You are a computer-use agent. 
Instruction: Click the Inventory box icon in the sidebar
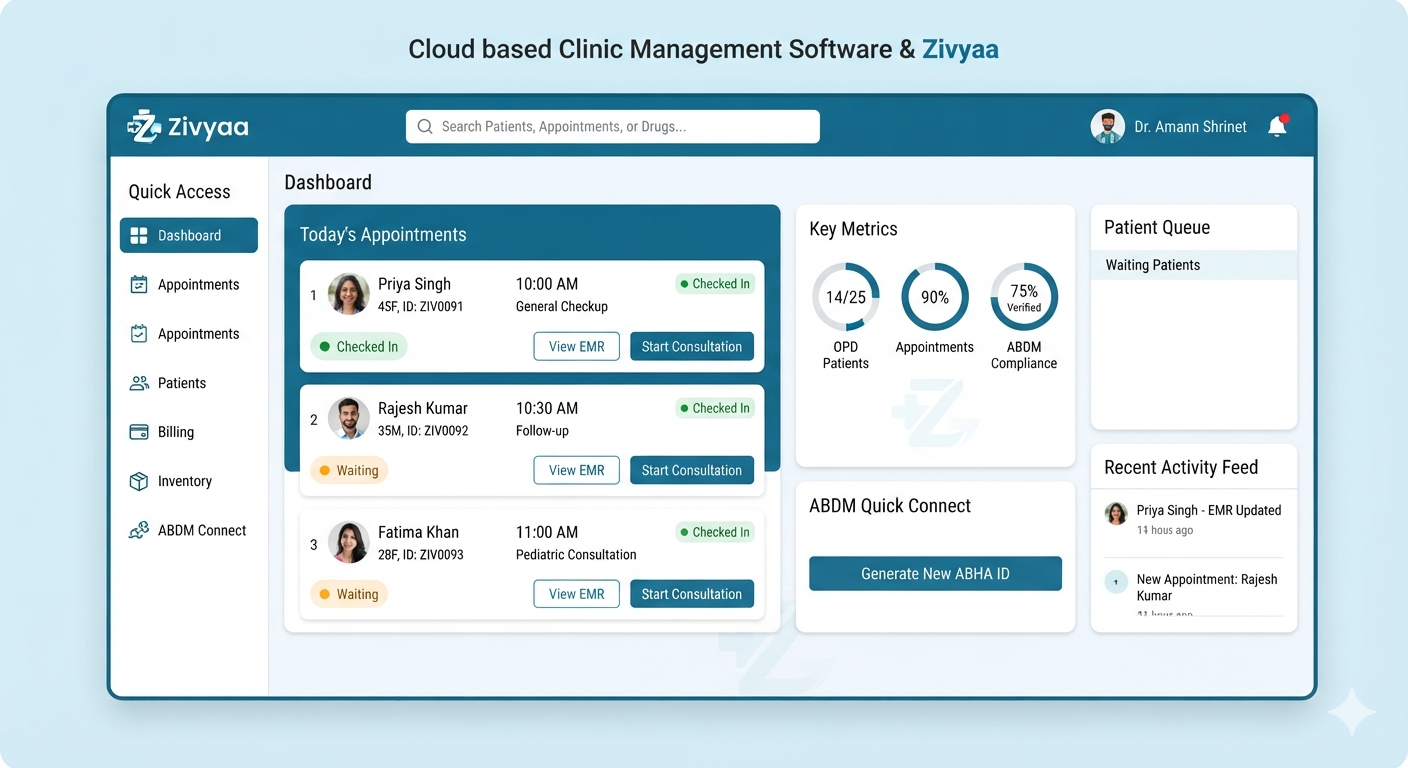coord(139,481)
